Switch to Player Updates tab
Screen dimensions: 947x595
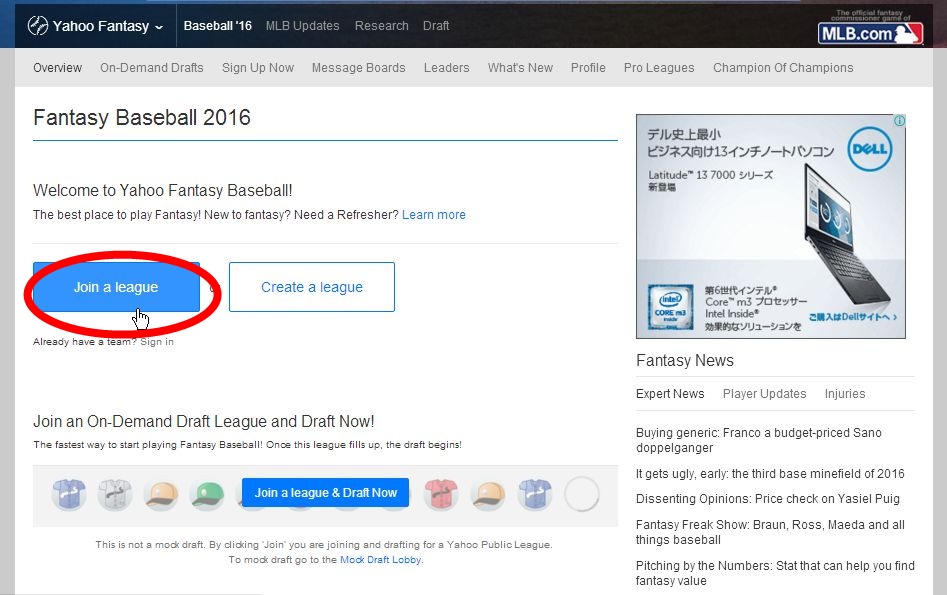pyautogui.click(x=765, y=394)
